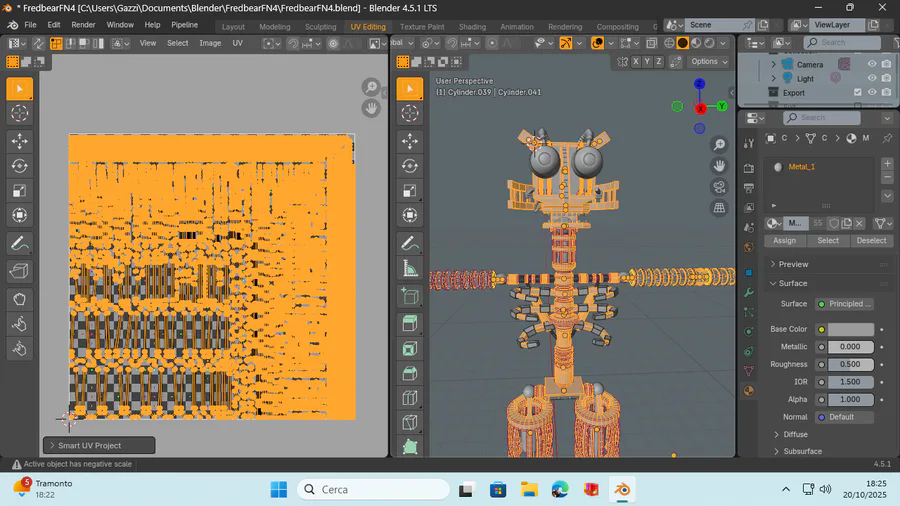The height and width of the screenshot is (506, 900).
Task: Expand the Subsurface section
Action: click(802, 451)
